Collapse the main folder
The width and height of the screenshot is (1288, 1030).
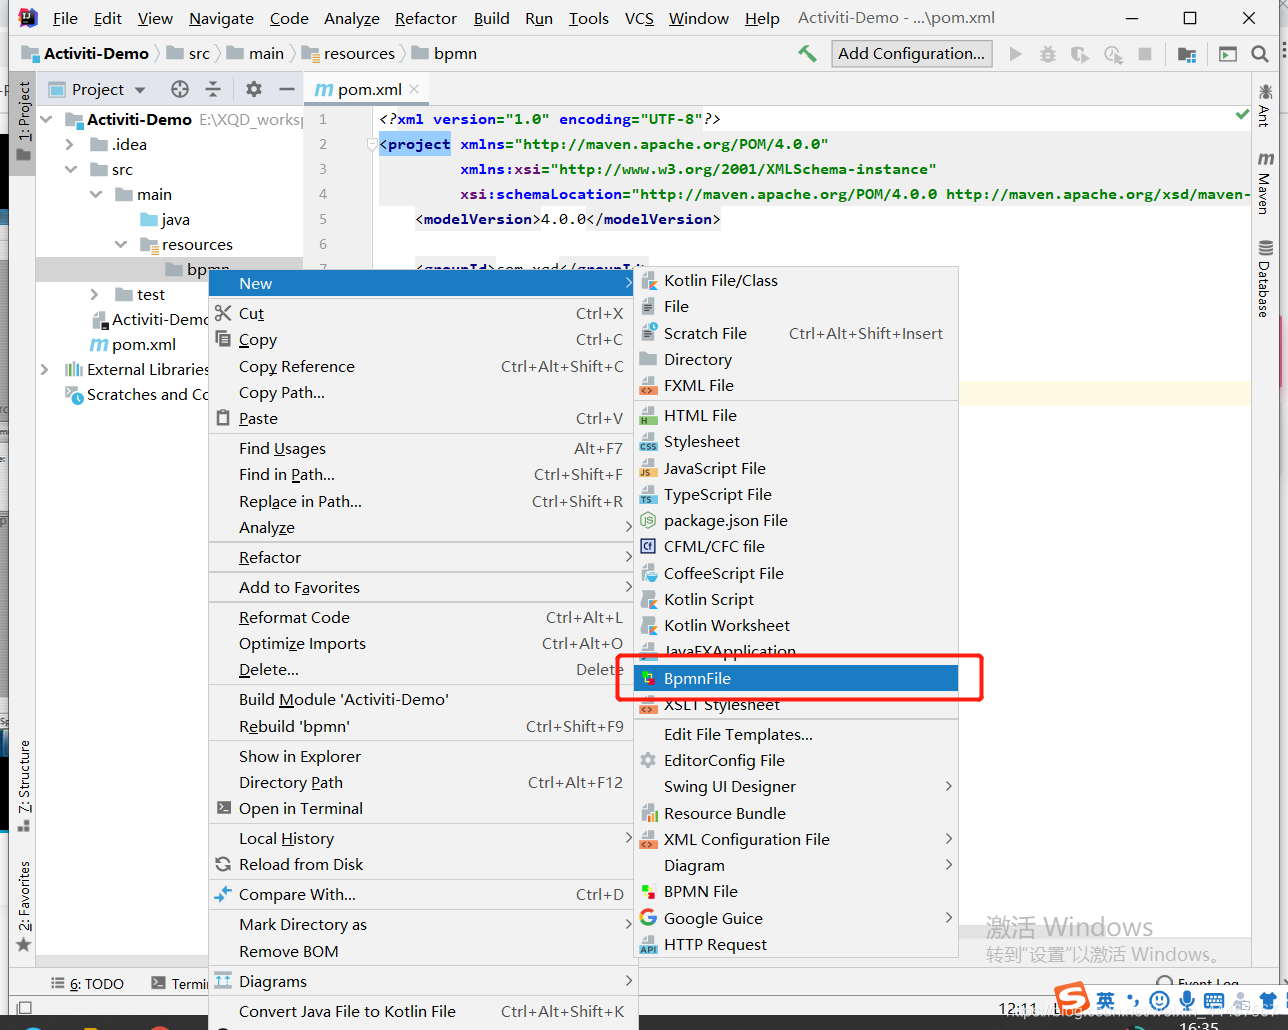96,194
